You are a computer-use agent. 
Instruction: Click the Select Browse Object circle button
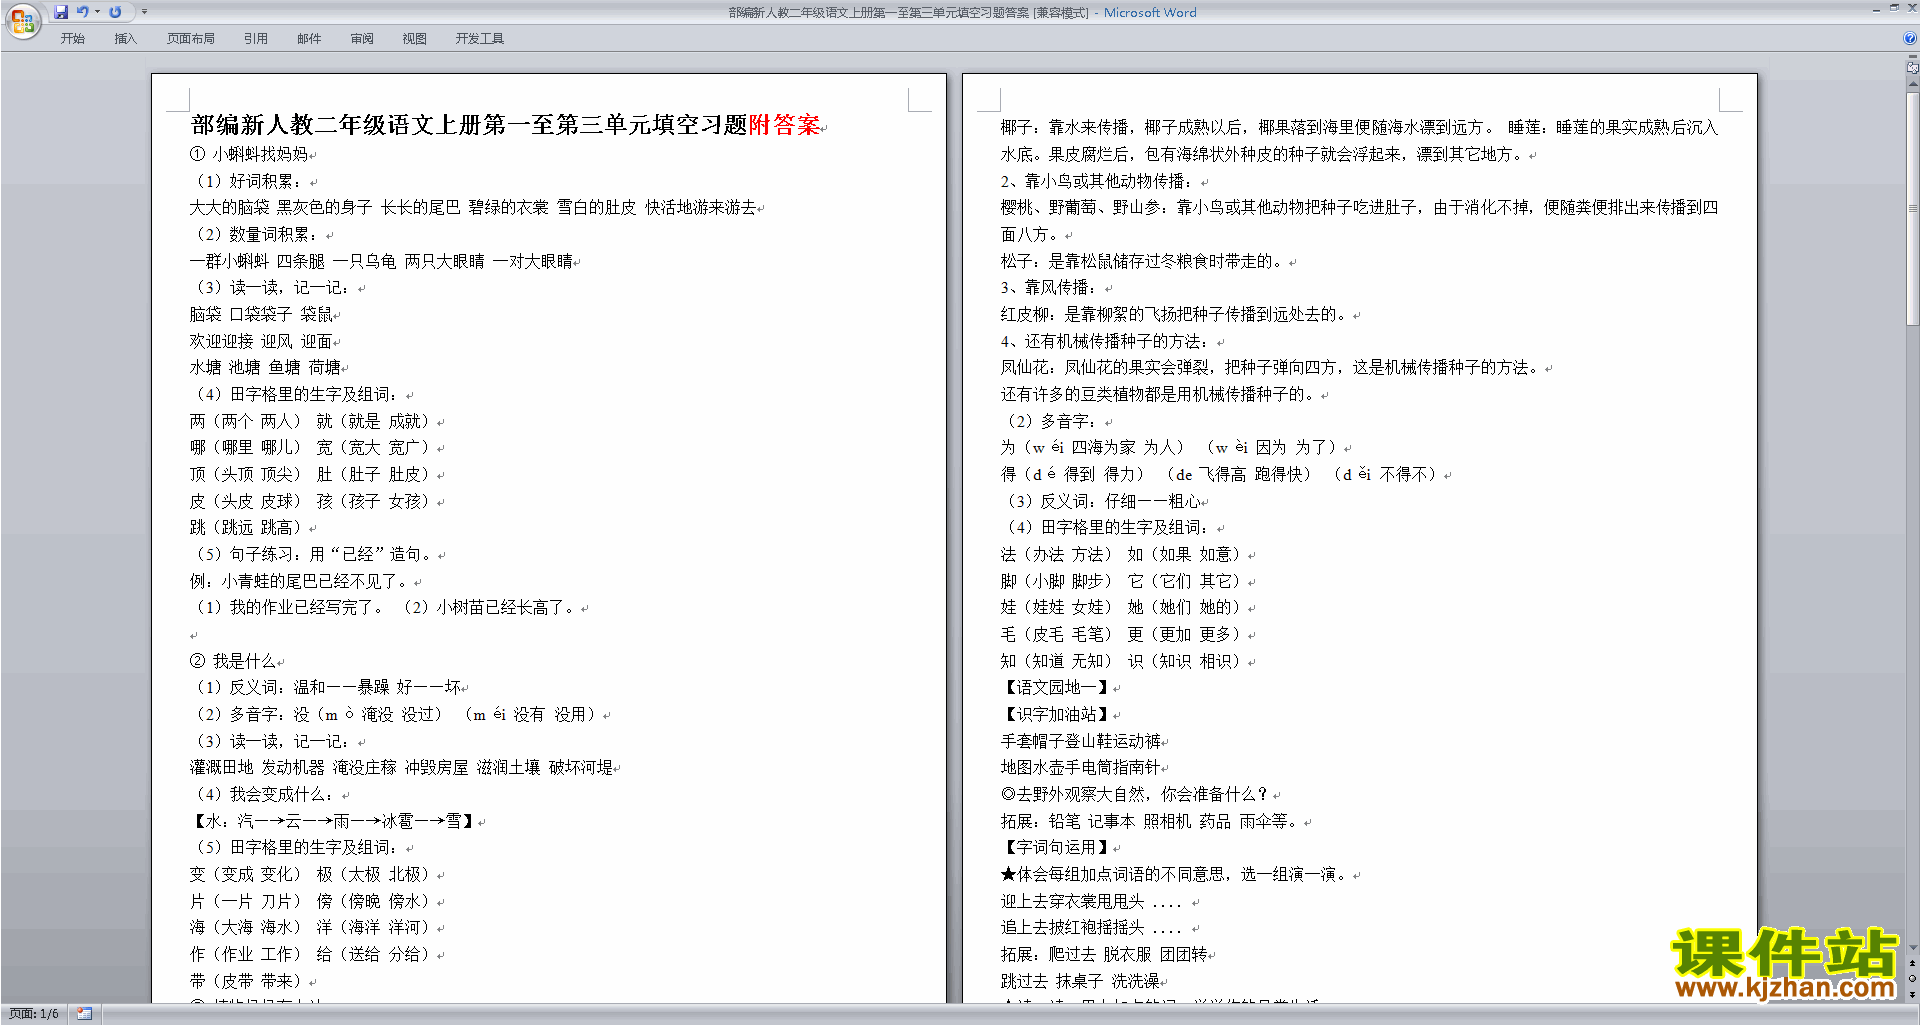coord(1912,979)
